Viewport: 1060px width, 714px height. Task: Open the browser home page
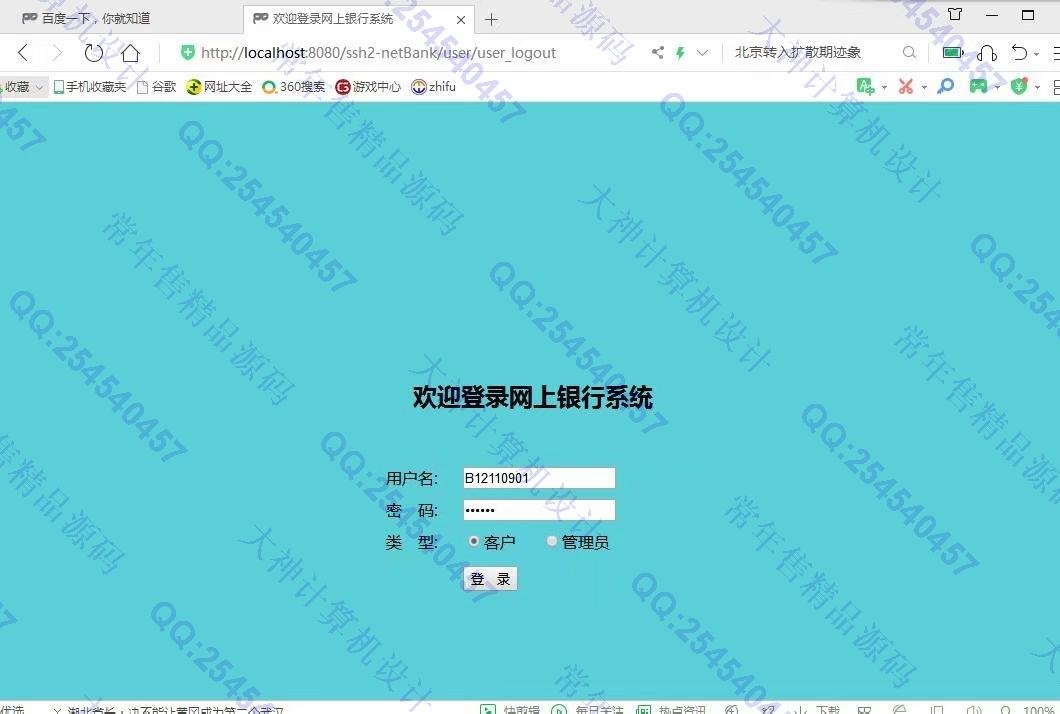click(130, 53)
